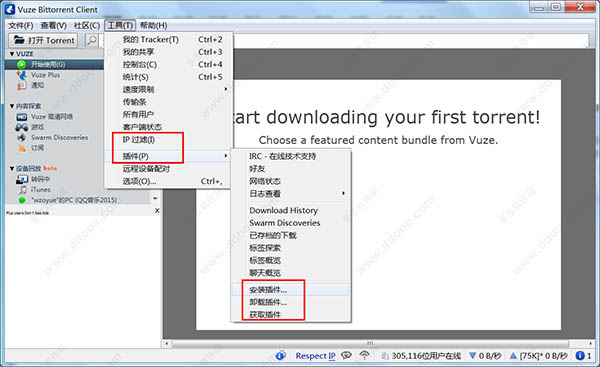
Task: Click the info alert icon at status bar end
Action: [580, 356]
